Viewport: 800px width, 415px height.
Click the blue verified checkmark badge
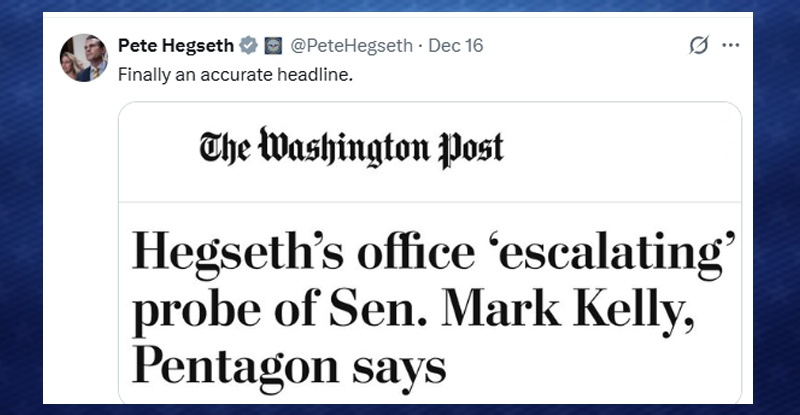coord(250,46)
